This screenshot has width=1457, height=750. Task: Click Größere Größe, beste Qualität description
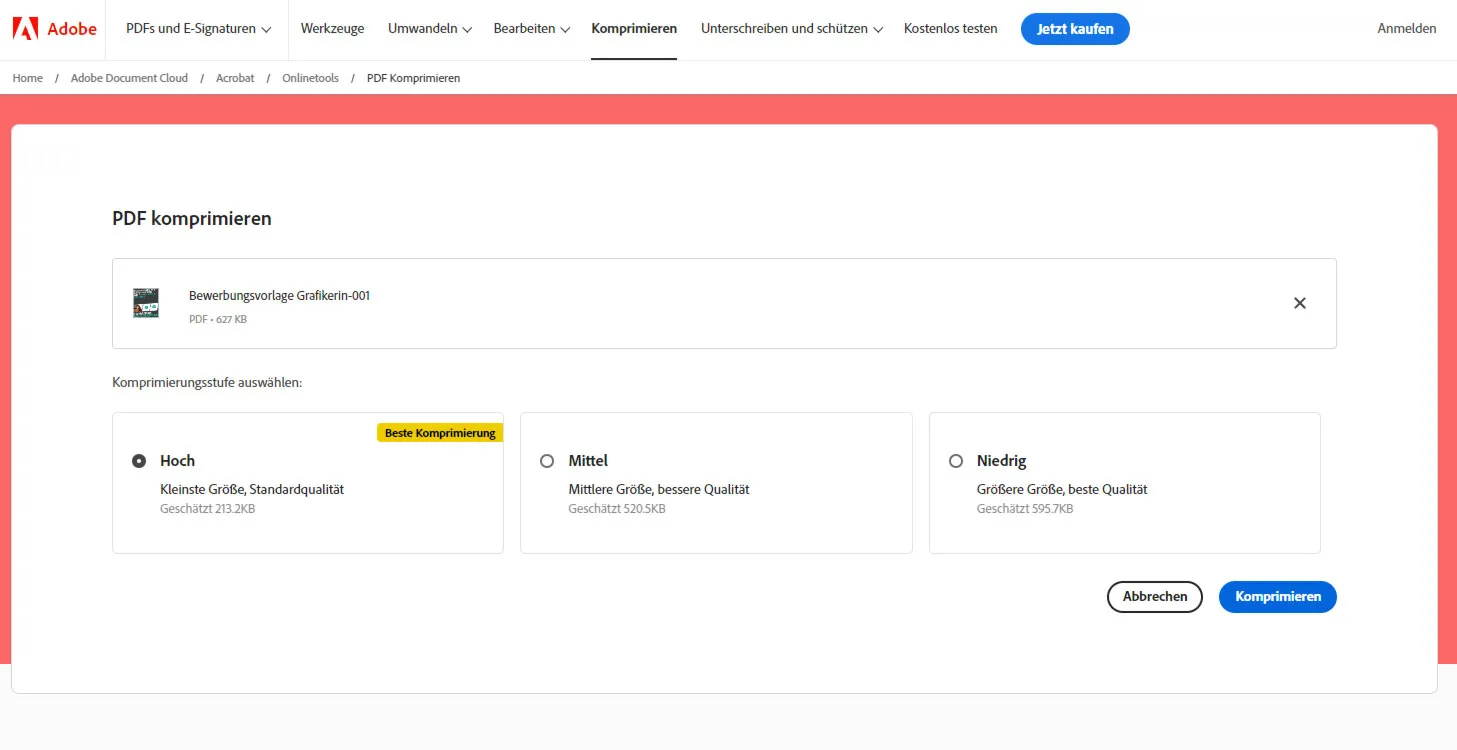coord(1062,490)
